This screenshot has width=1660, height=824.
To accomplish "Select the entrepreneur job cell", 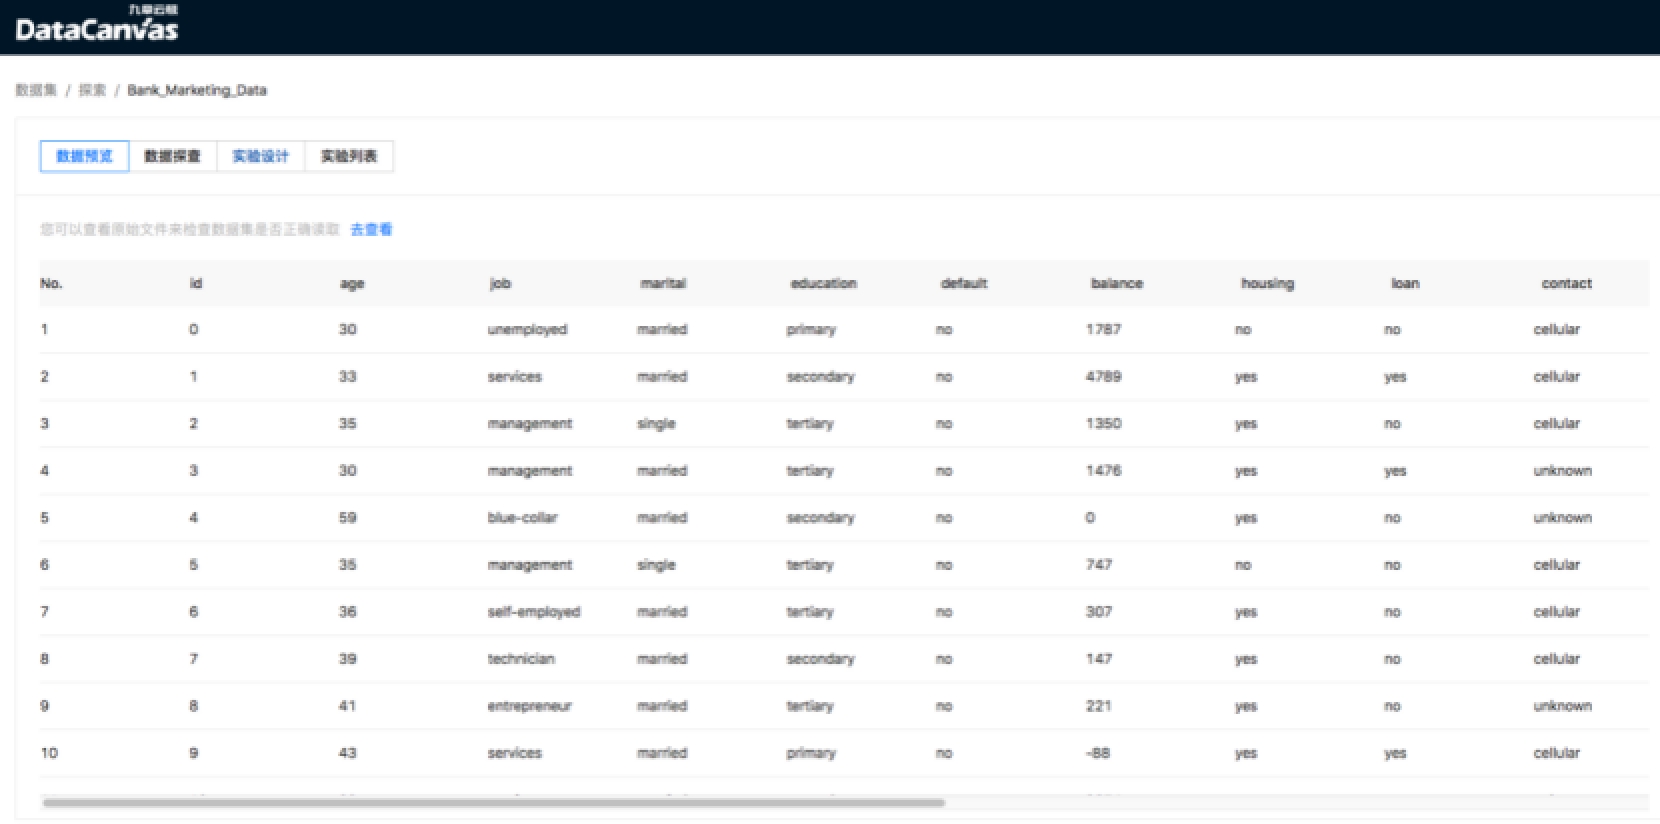I will click(x=529, y=706).
